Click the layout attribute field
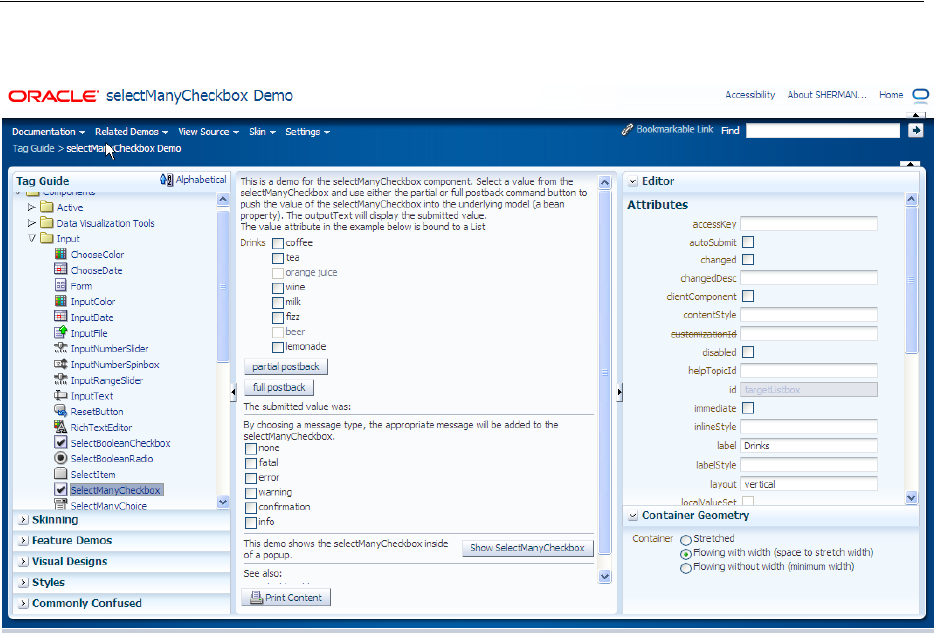Image resolution: width=934 pixels, height=633 pixels. pos(809,484)
